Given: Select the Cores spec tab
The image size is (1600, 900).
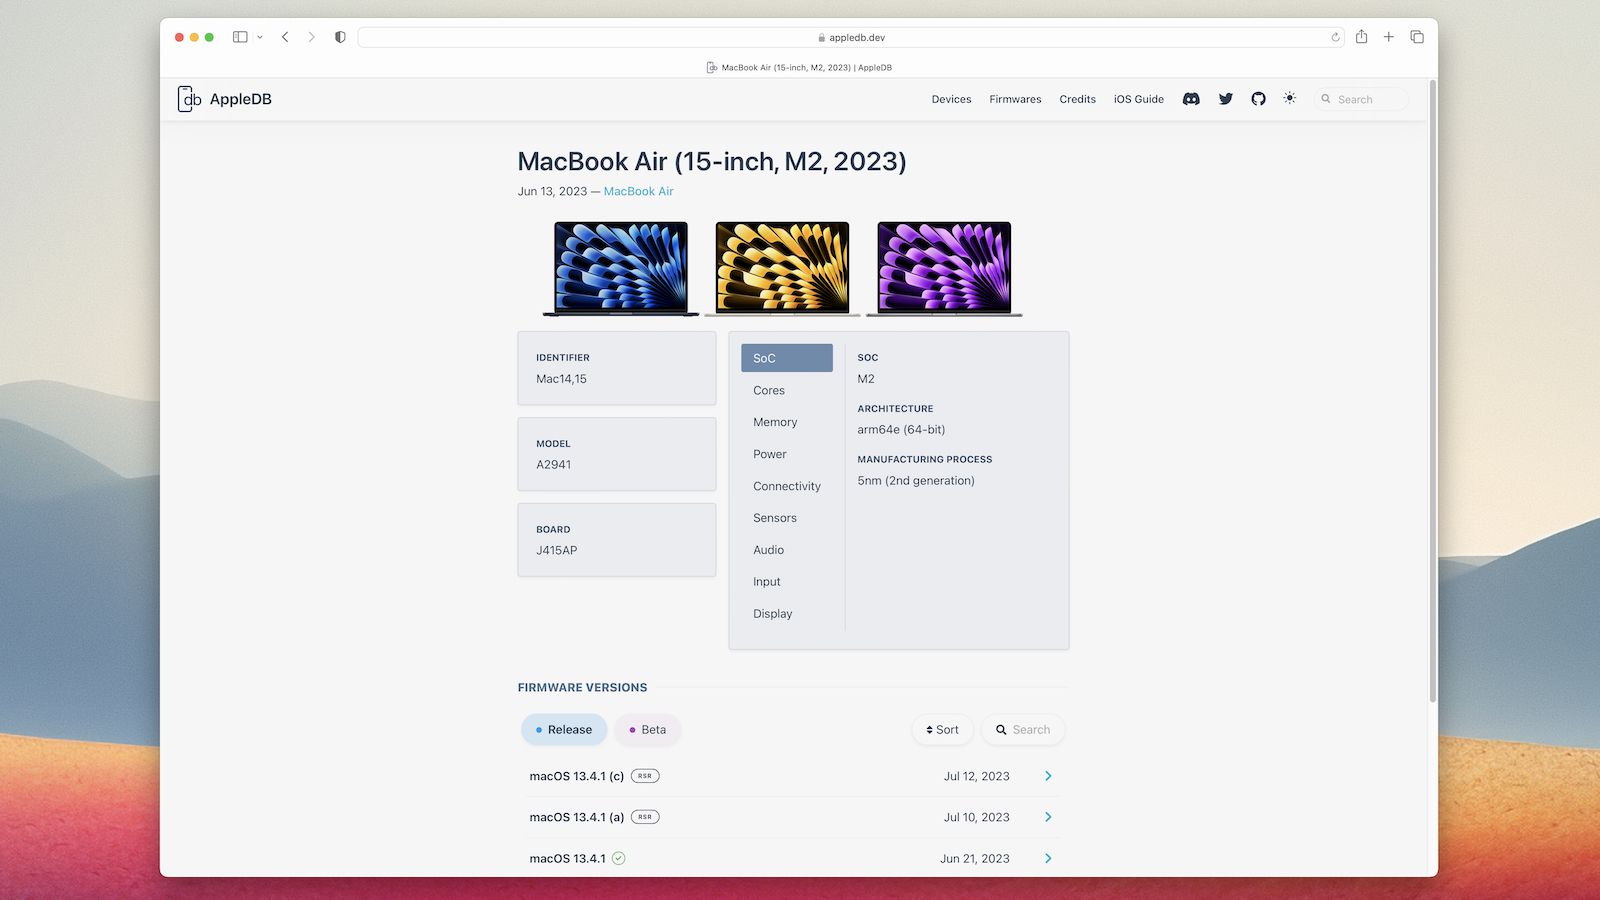Looking at the screenshot, I should (787, 390).
